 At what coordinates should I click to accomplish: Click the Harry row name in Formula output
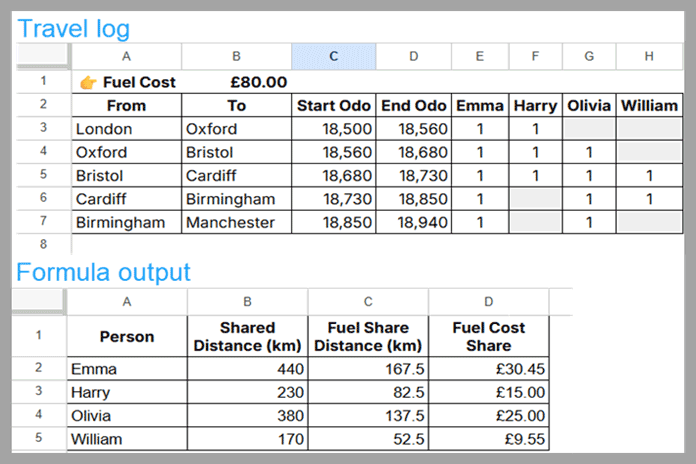pyautogui.click(x=127, y=393)
